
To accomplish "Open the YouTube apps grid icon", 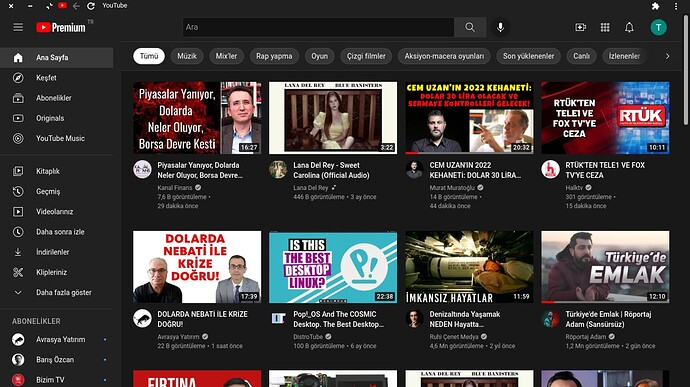I will tap(605, 27).
